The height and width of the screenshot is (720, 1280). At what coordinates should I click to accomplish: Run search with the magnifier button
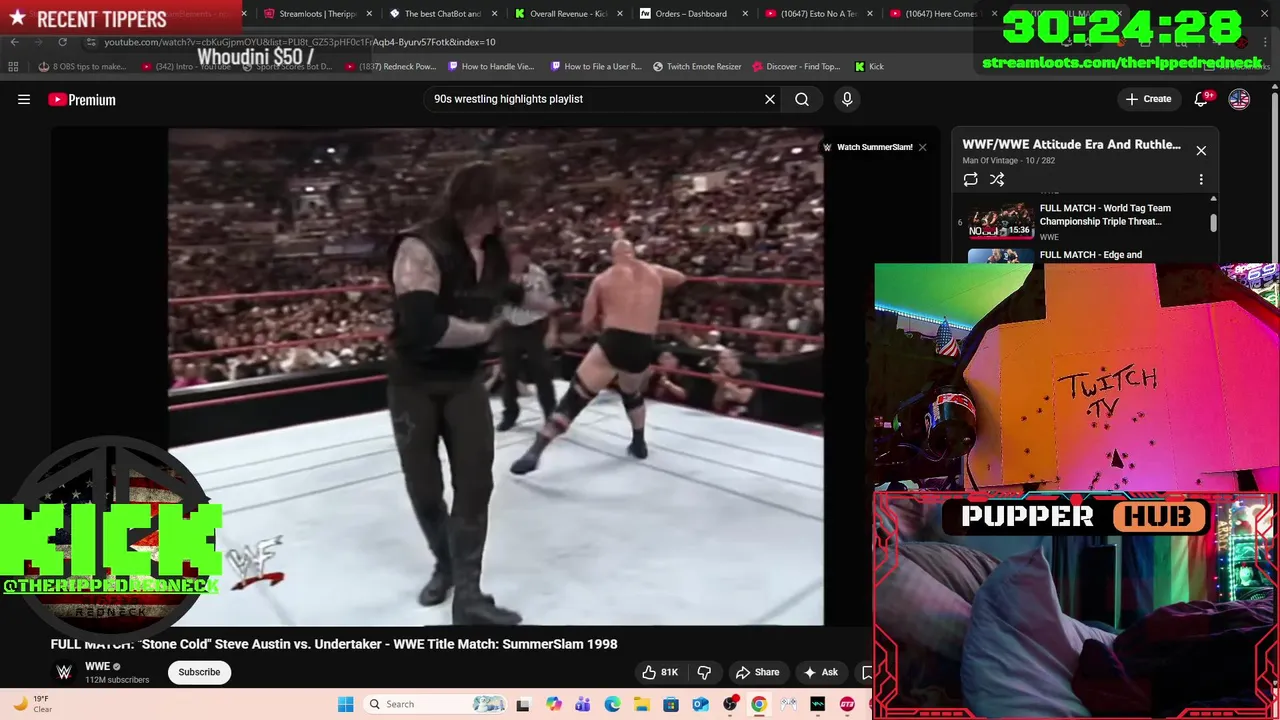(x=802, y=99)
